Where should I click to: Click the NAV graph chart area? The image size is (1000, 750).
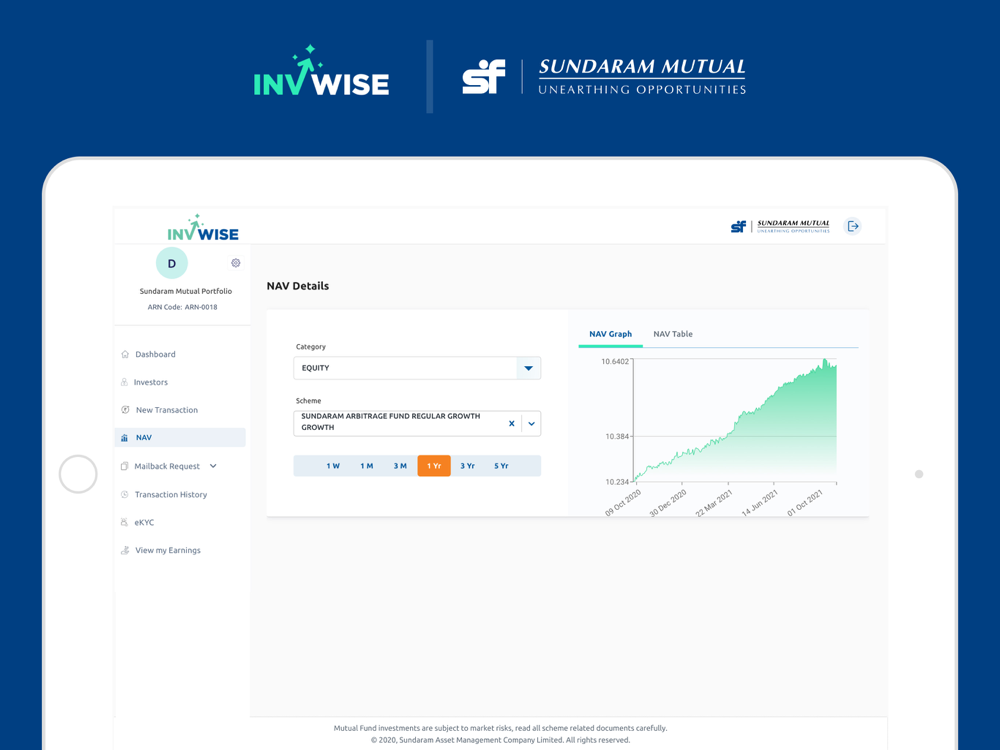click(x=735, y=421)
